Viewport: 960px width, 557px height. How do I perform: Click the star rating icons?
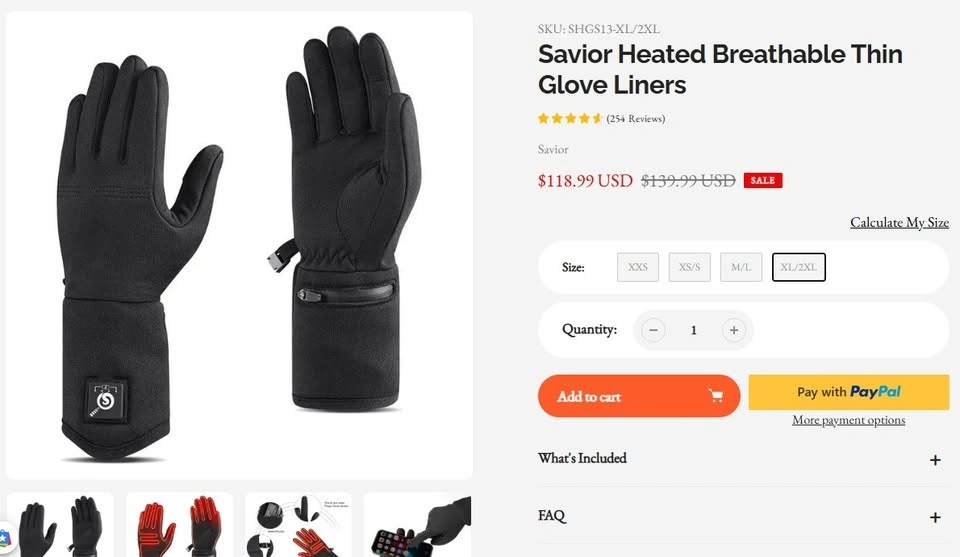570,118
